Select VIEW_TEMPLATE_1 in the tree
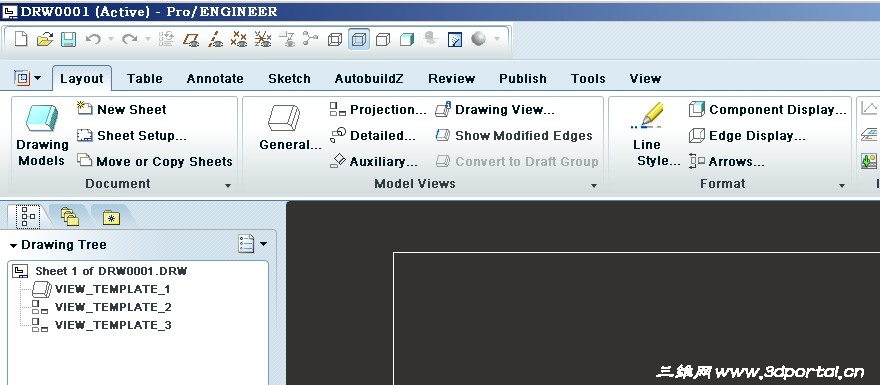880x385 pixels. click(101, 289)
